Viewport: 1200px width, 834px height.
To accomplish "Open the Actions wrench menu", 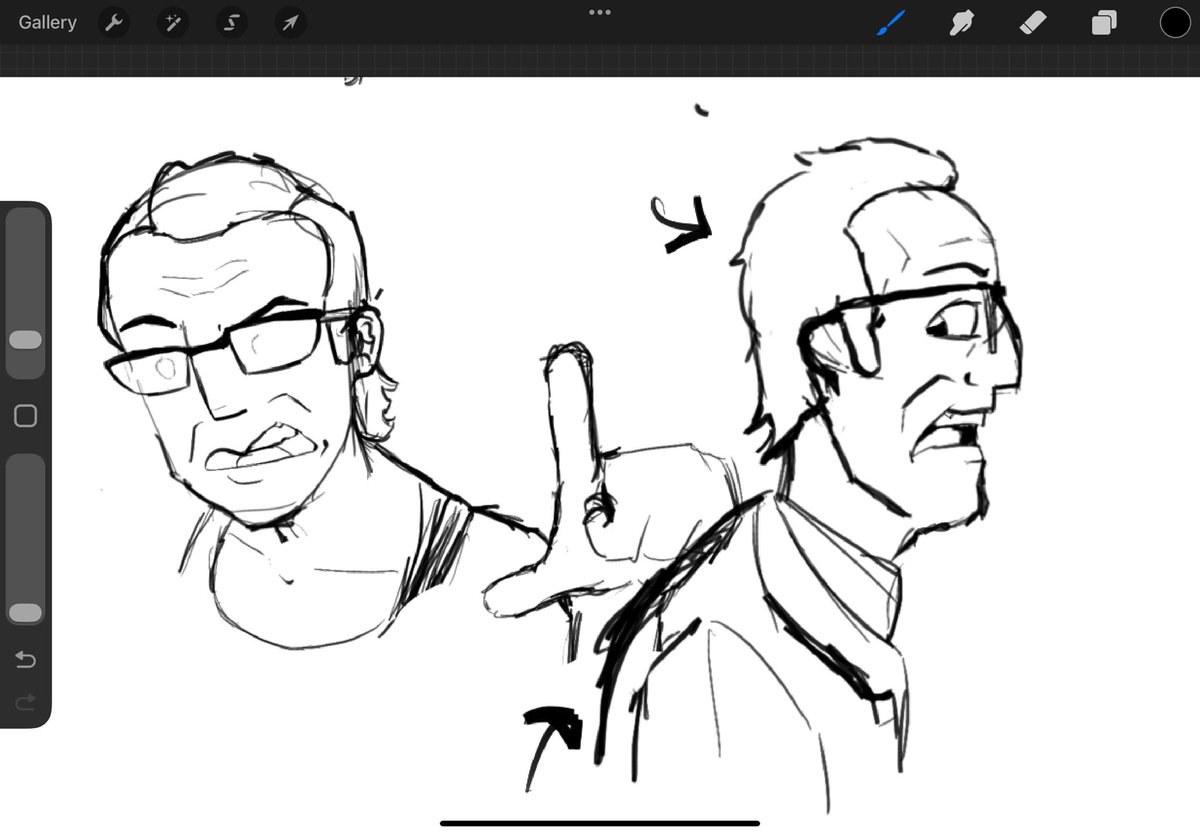I will click(x=115, y=22).
